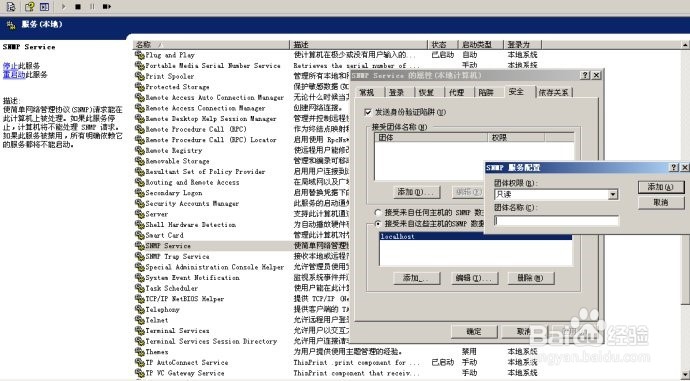Click the export list toolbar icon
The width and height of the screenshot is (690, 381).
tap(11, 7)
